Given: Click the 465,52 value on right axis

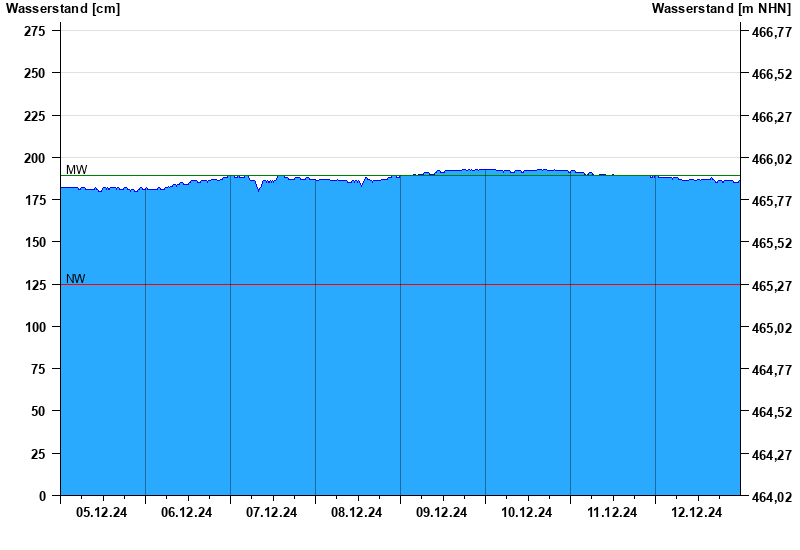Looking at the screenshot, I should click(772, 243).
